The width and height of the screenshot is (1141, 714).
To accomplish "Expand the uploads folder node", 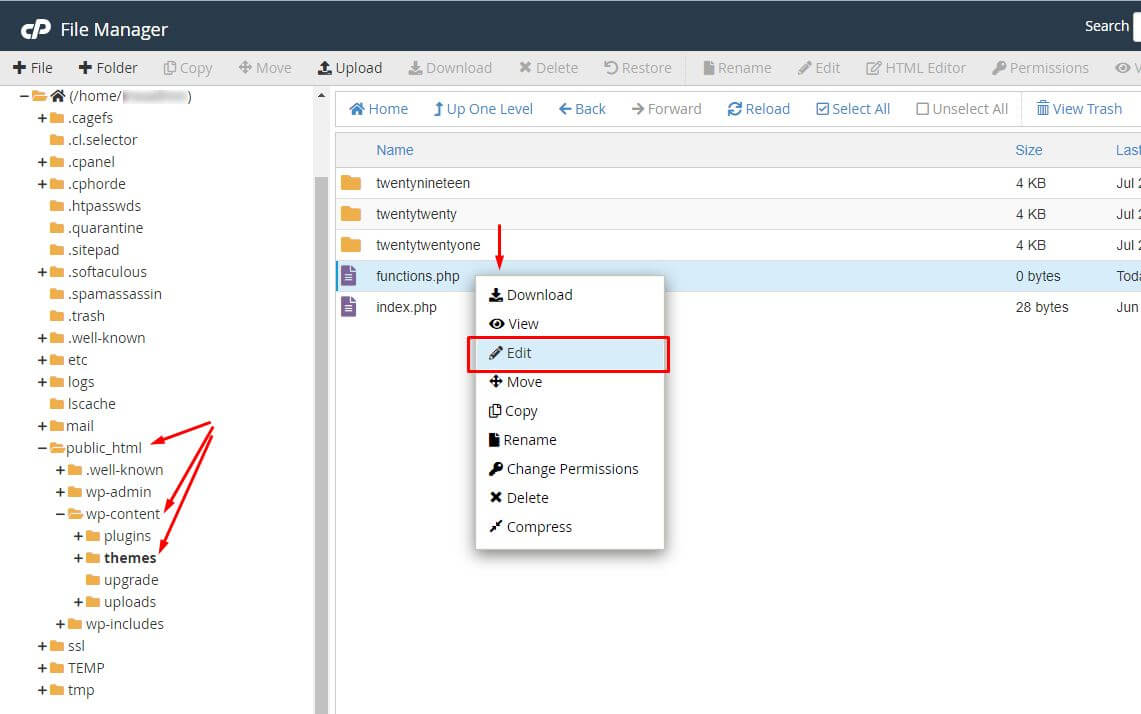I will coord(78,602).
